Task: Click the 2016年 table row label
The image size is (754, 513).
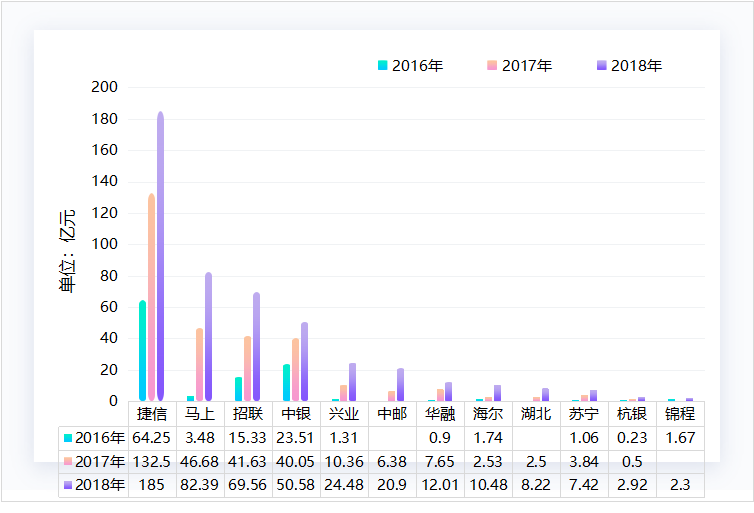Action: click(x=94, y=438)
